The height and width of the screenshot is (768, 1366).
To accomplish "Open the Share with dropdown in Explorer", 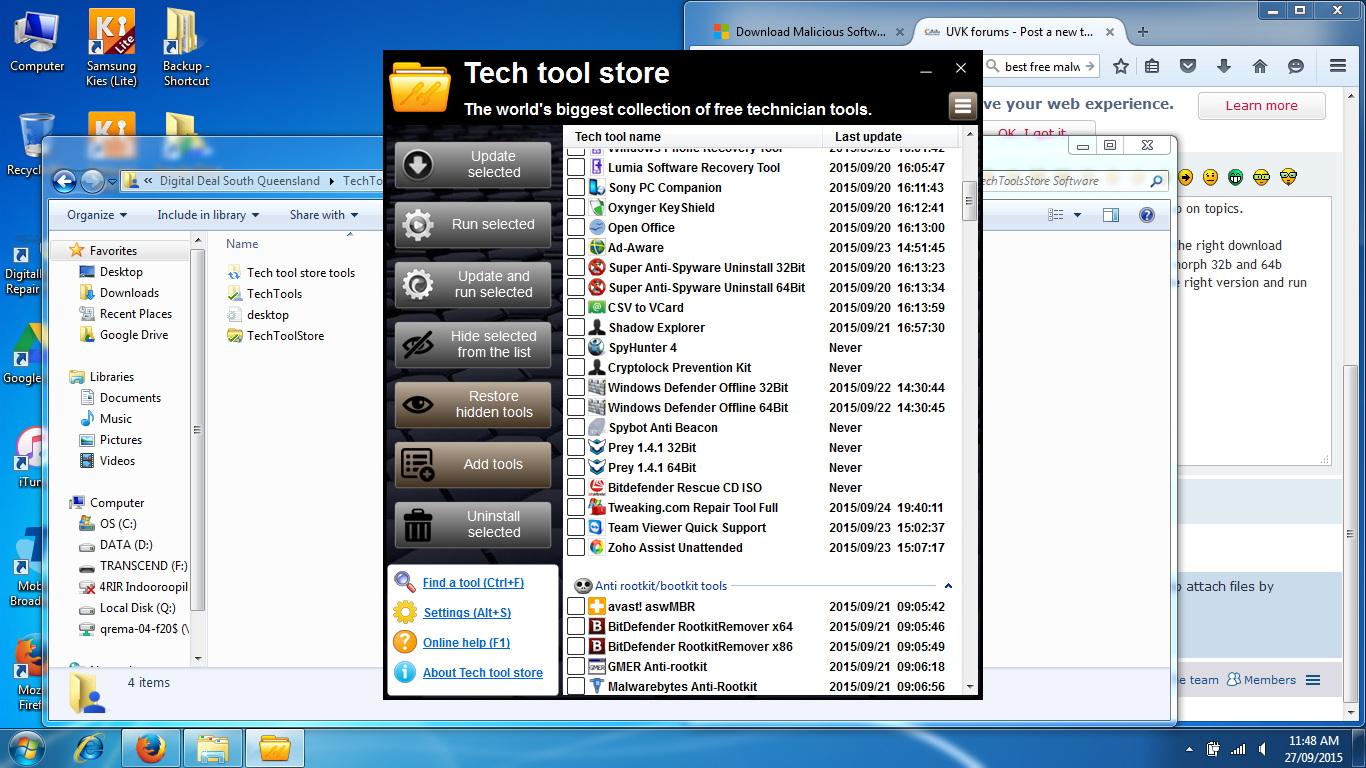I will click(x=323, y=215).
